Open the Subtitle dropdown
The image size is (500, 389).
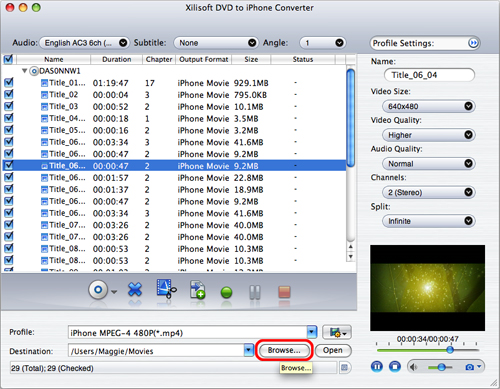point(216,43)
